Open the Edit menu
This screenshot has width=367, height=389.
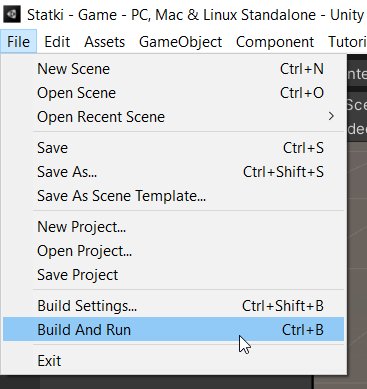[x=57, y=42]
